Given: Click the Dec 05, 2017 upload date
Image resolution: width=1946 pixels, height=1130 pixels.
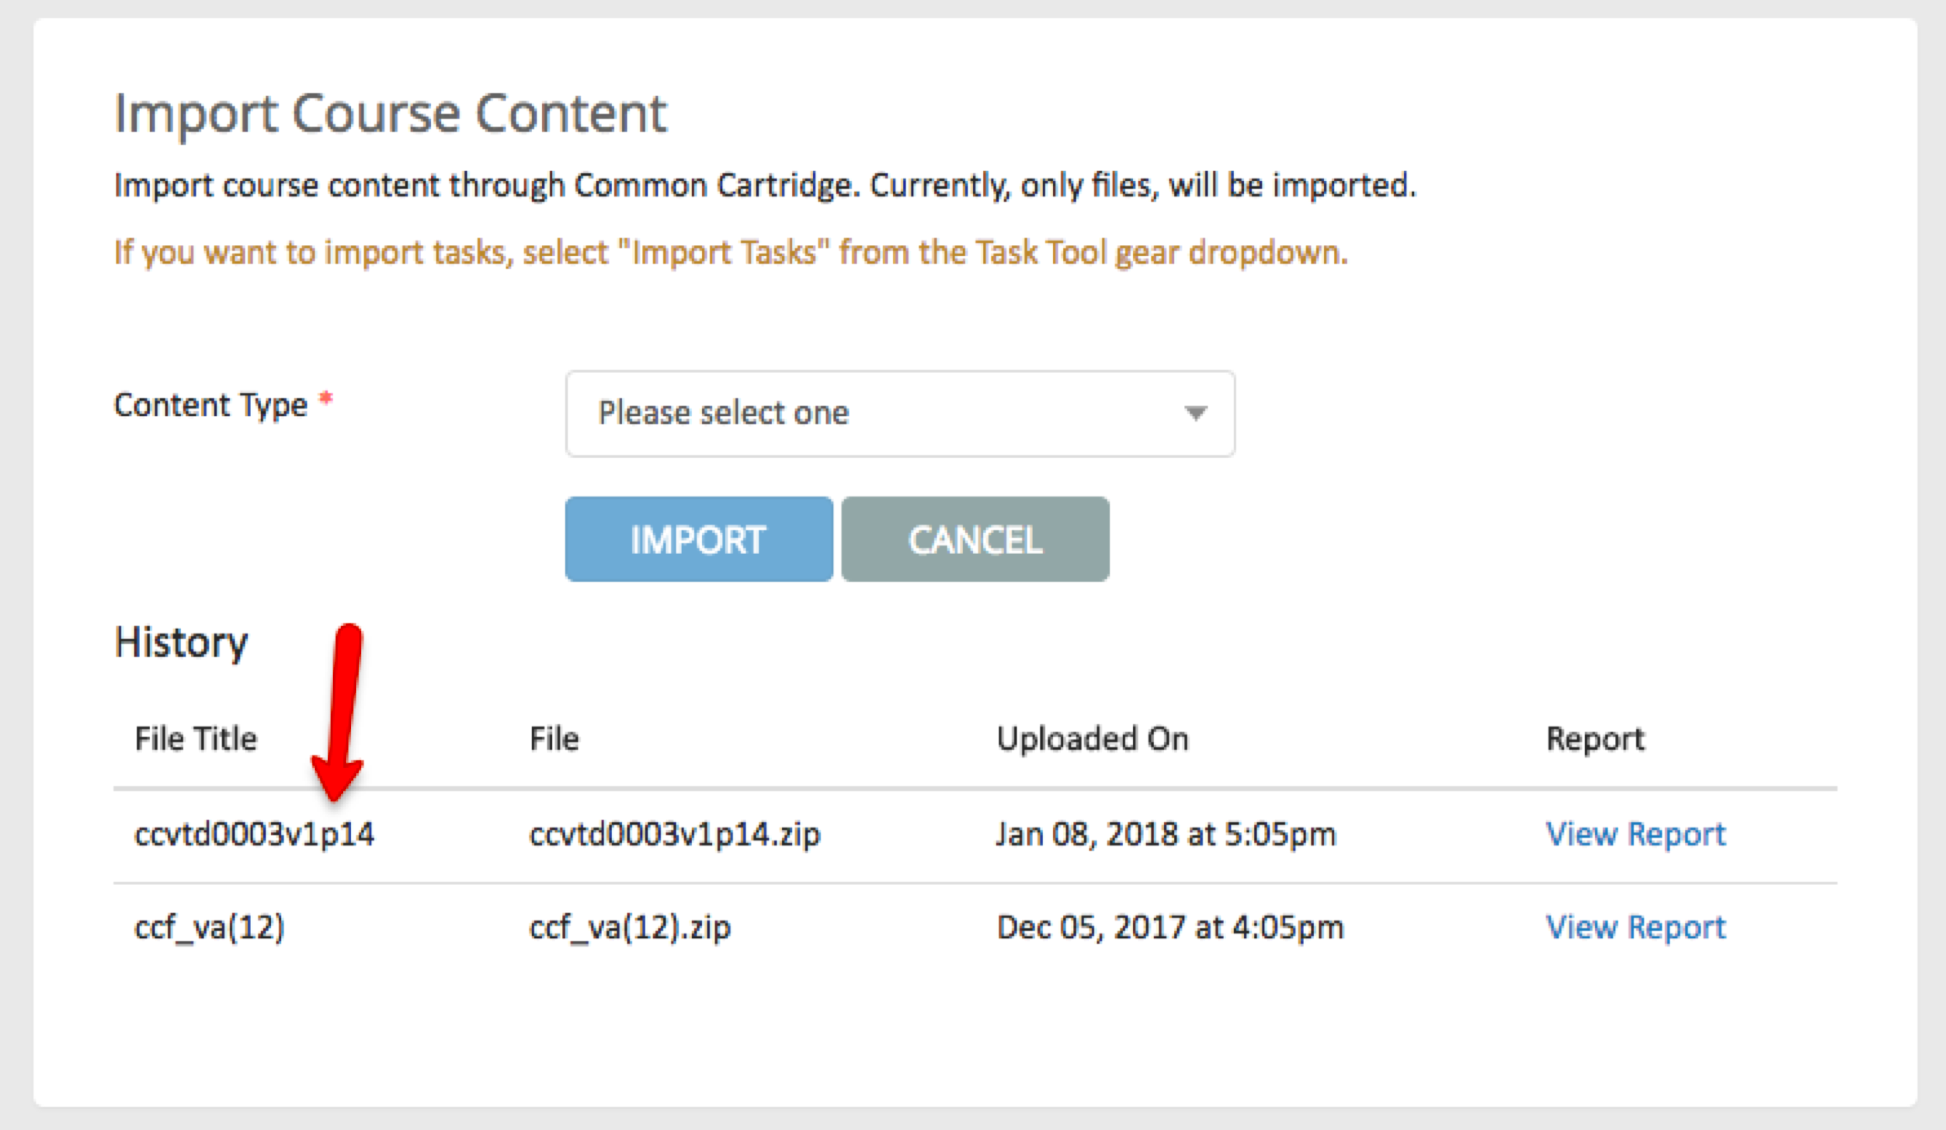Looking at the screenshot, I should click(1170, 927).
